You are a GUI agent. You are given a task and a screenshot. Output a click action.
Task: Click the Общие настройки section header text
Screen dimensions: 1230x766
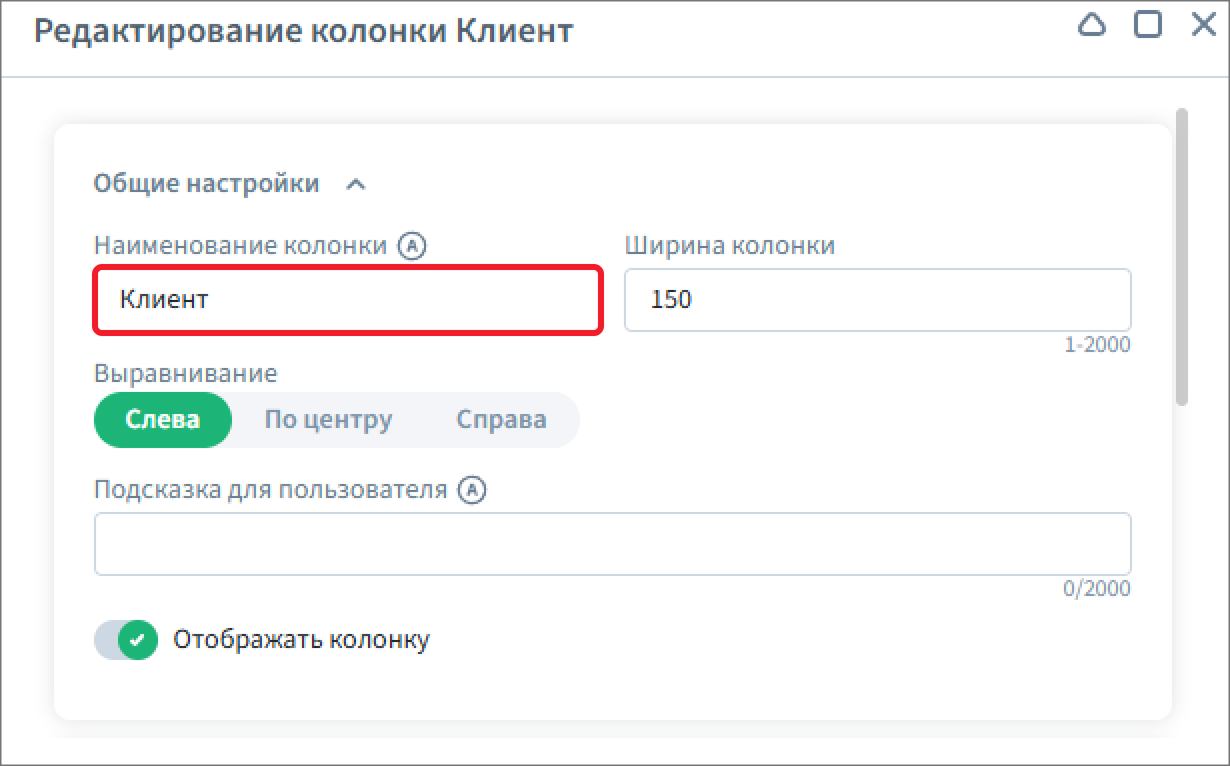tap(206, 184)
